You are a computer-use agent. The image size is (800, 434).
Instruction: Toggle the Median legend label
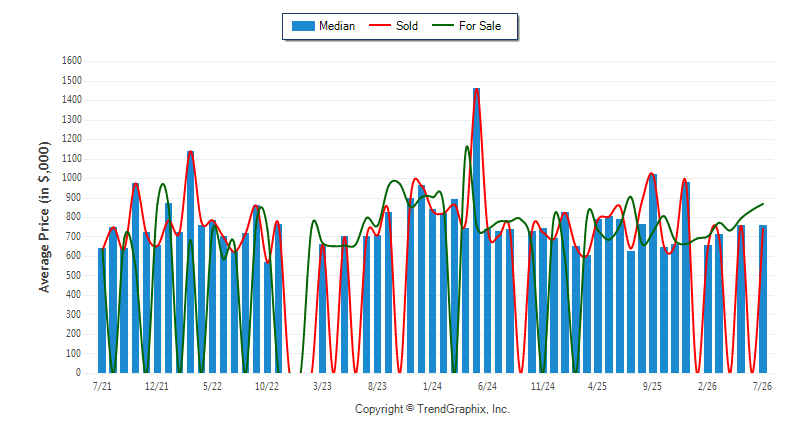coord(337,26)
